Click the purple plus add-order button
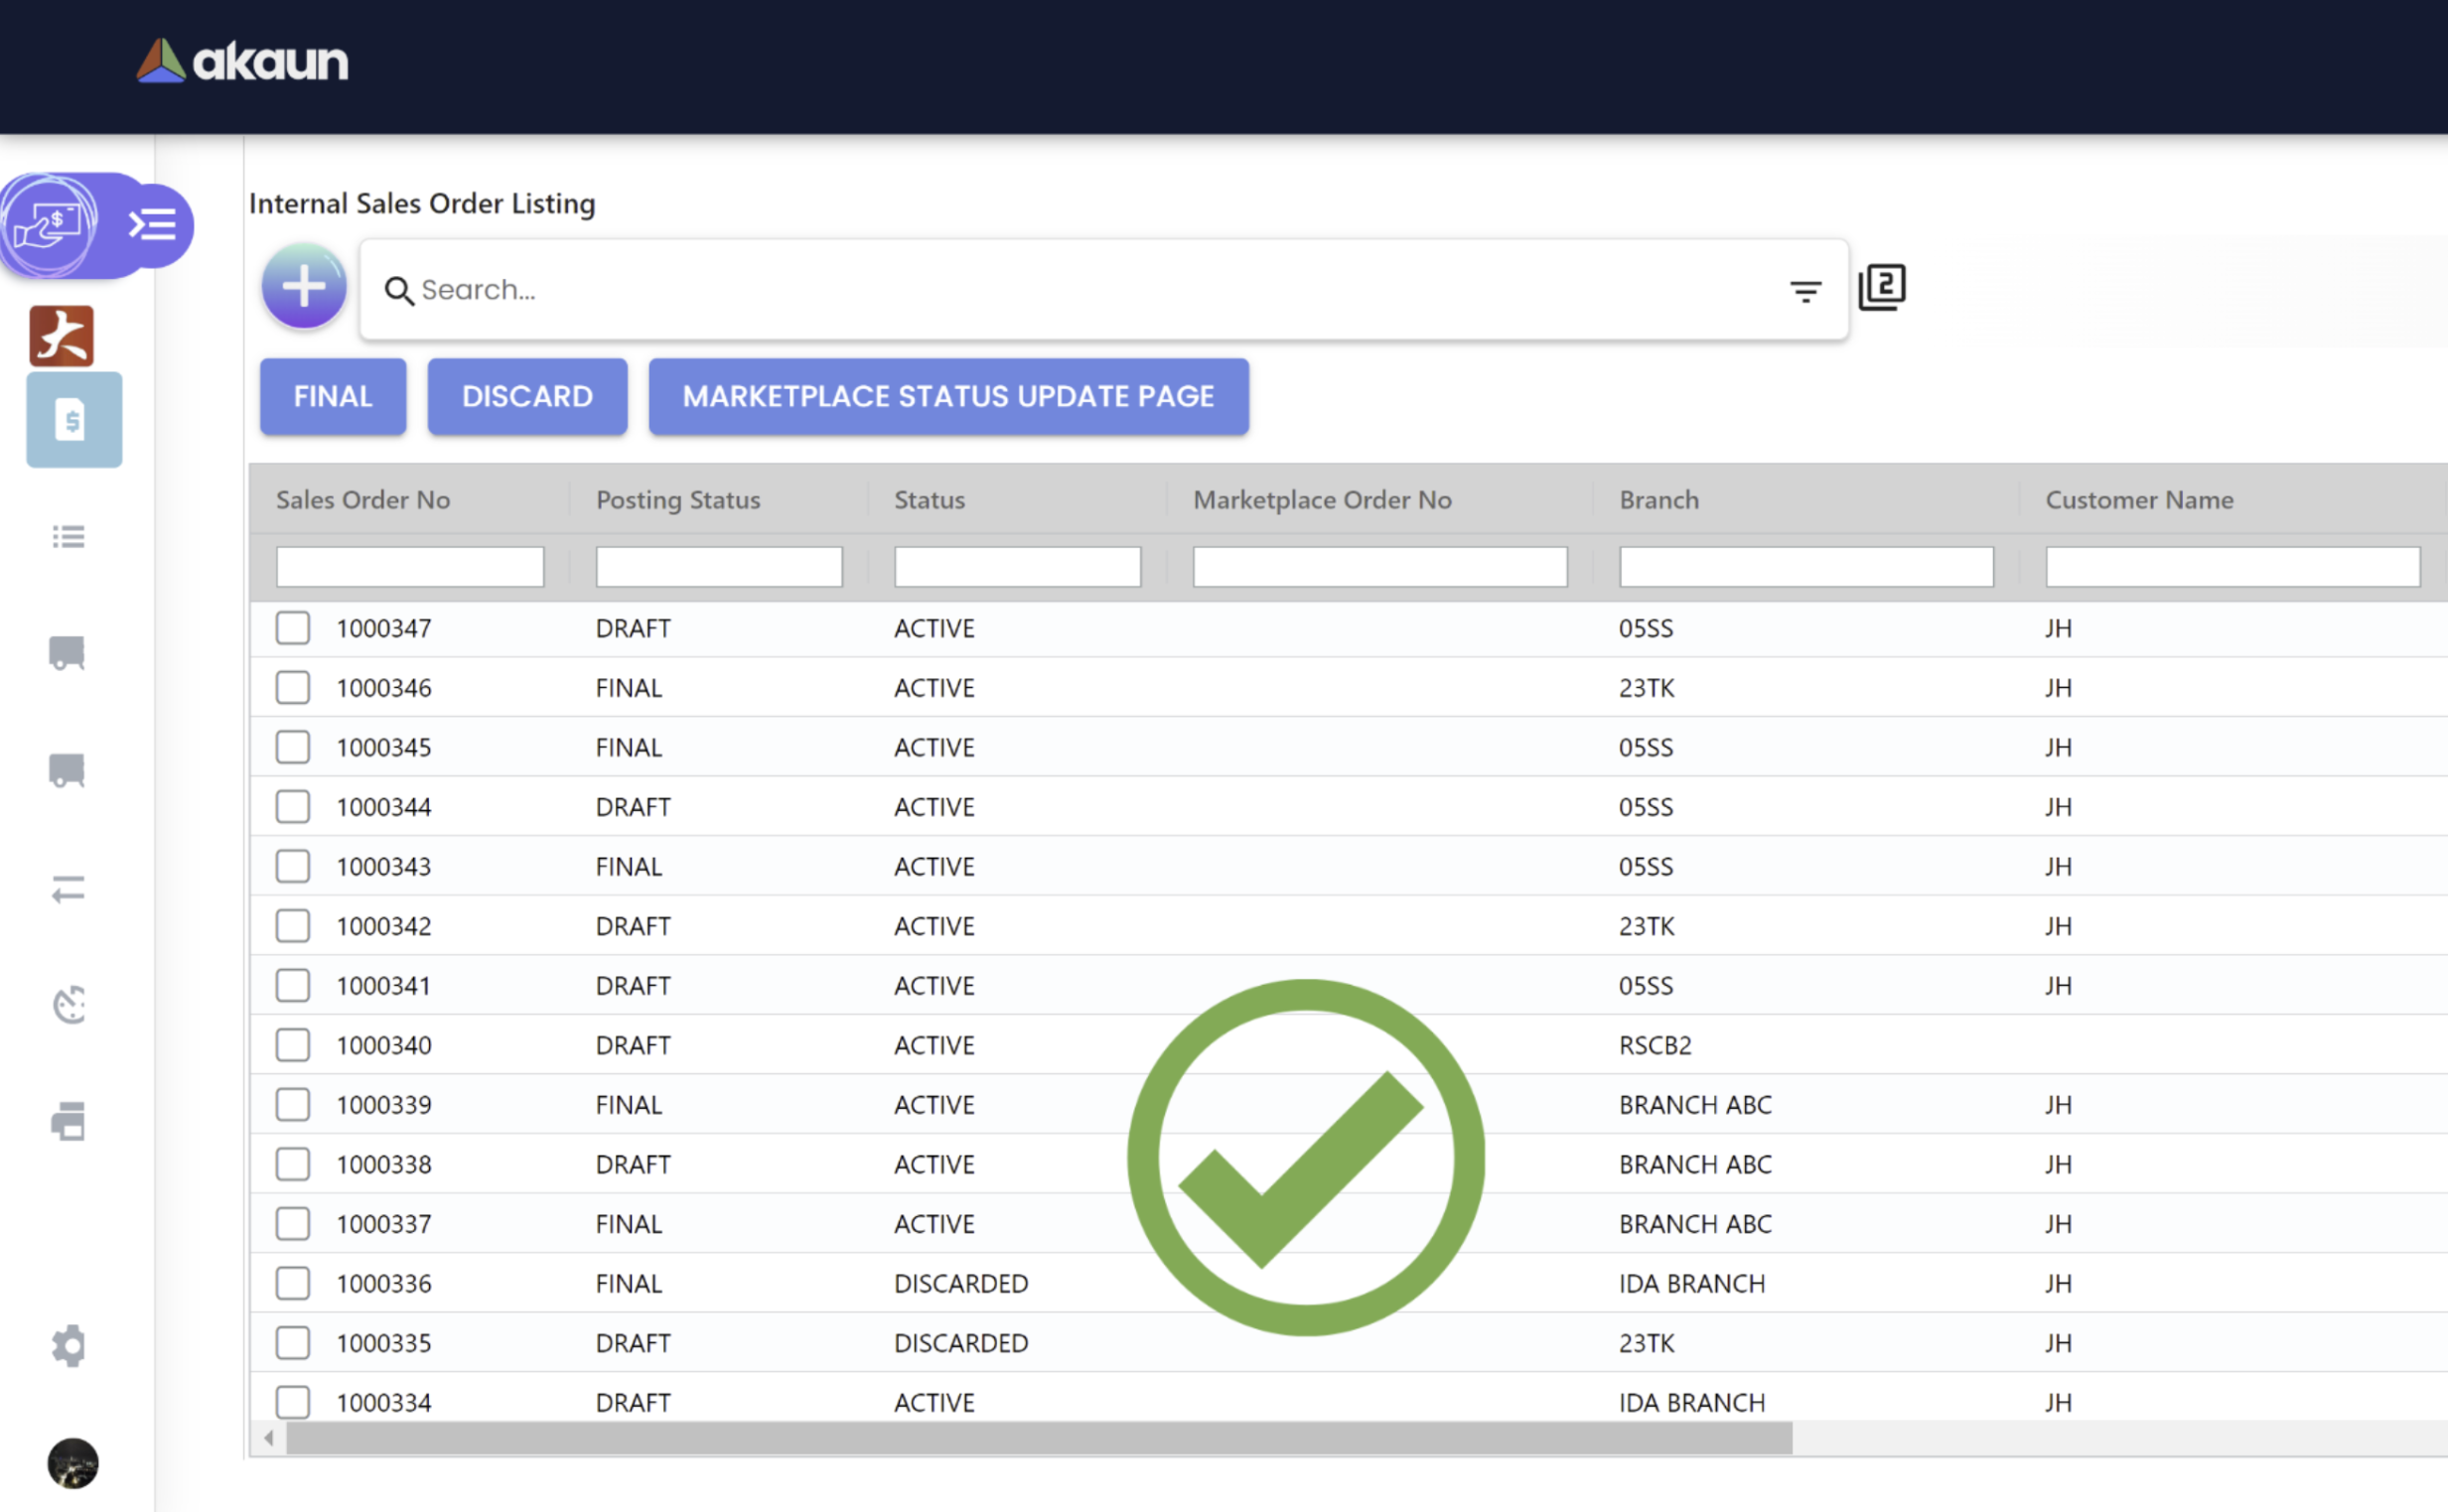 tap(304, 287)
